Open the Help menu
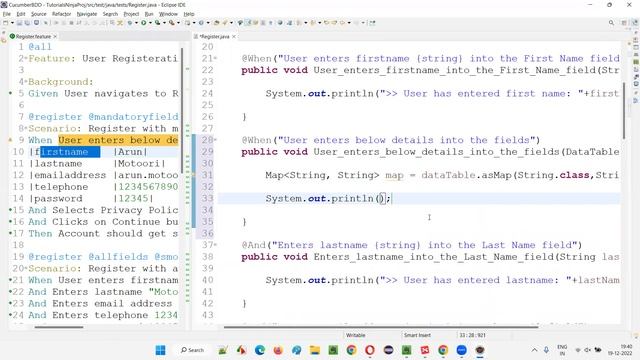The width and height of the screenshot is (640, 360). (189, 14)
